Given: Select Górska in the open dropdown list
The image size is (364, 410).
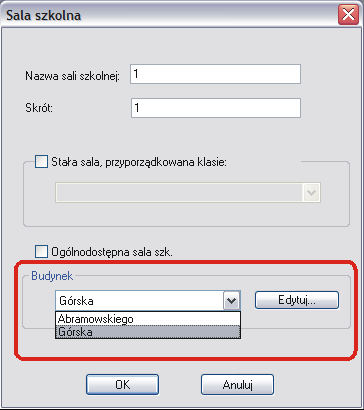Looking at the screenshot, I should click(148, 332).
